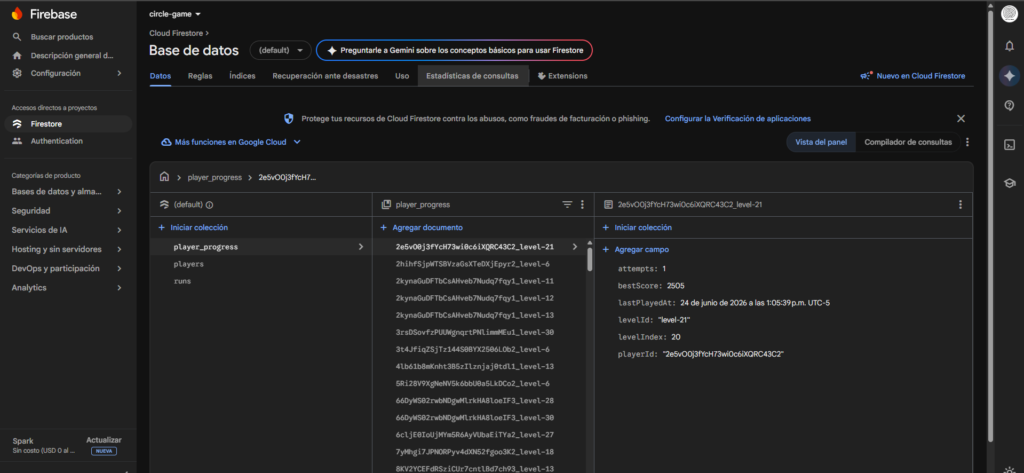The height and width of the screenshot is (473, 1024).
Task: Open the help question mark icon
Action: click(x=1009, y=105)
